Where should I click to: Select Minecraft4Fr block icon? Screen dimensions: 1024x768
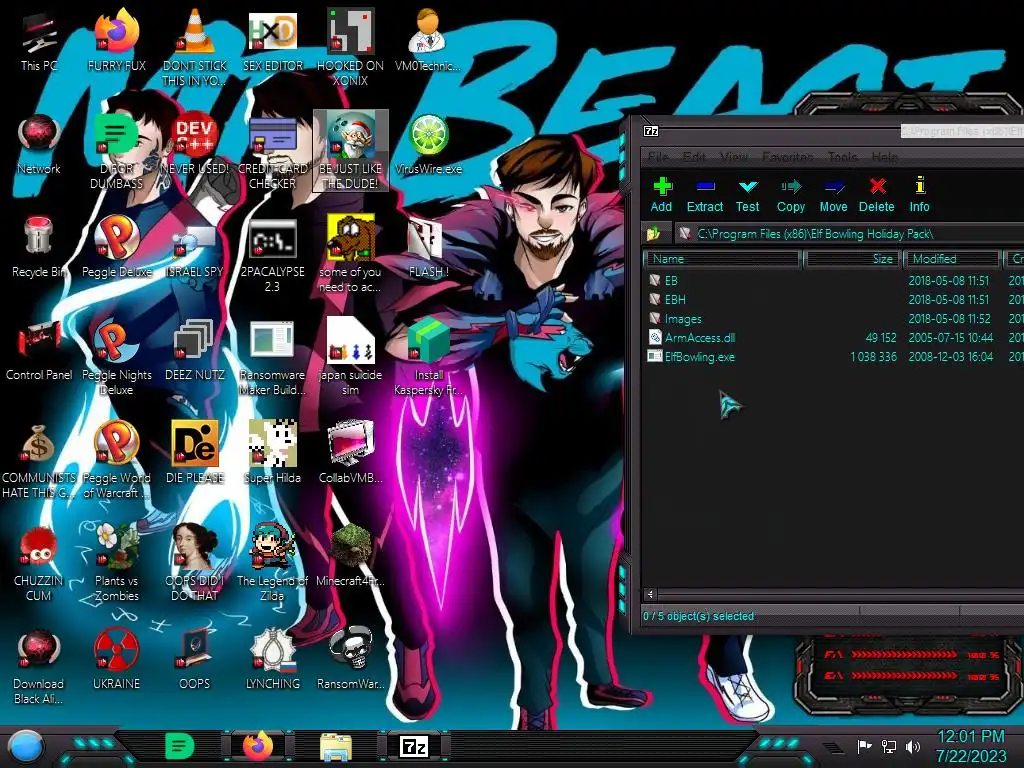tap(351, 554)
